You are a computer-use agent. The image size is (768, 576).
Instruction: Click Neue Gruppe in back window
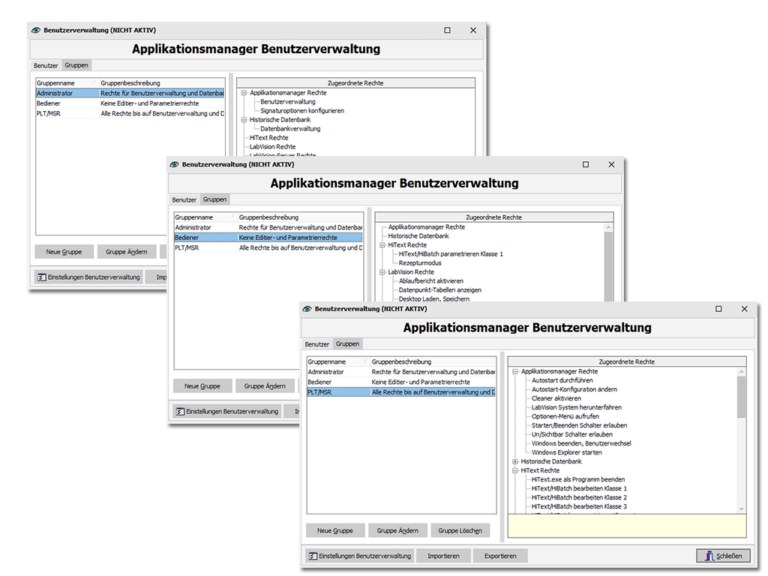(64, 252)
